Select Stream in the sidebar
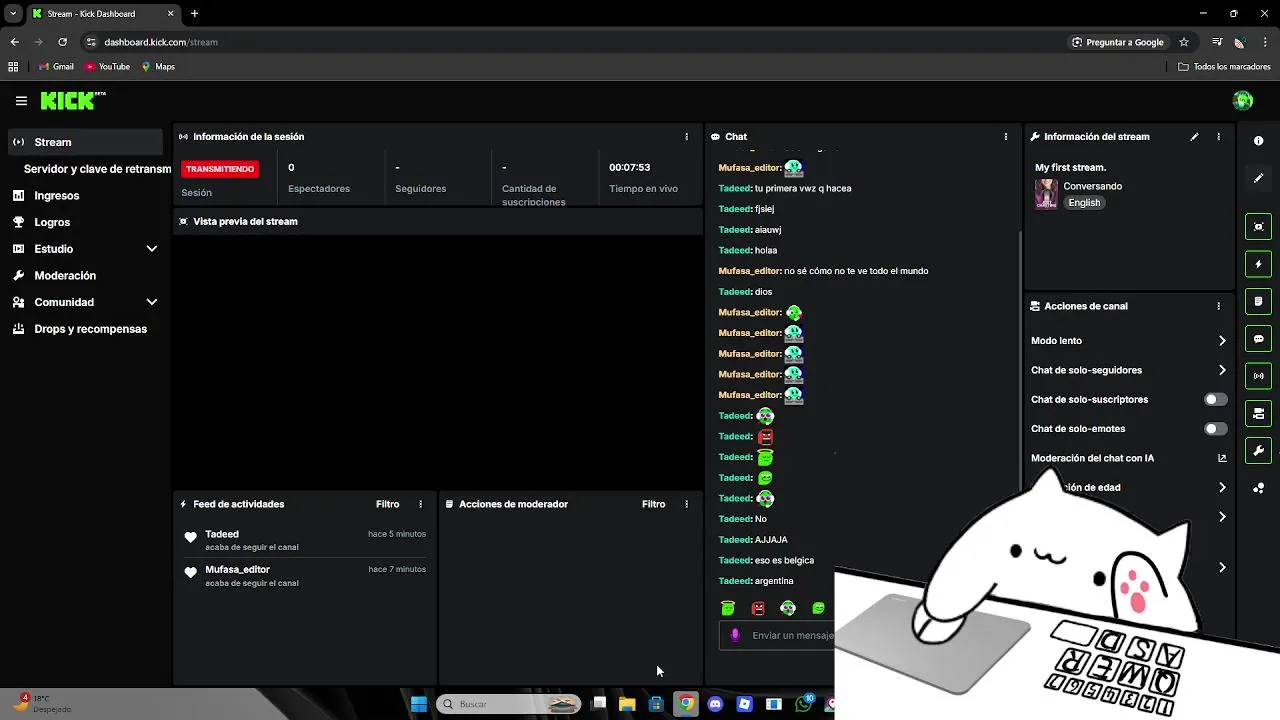 [x=86, y=142]
